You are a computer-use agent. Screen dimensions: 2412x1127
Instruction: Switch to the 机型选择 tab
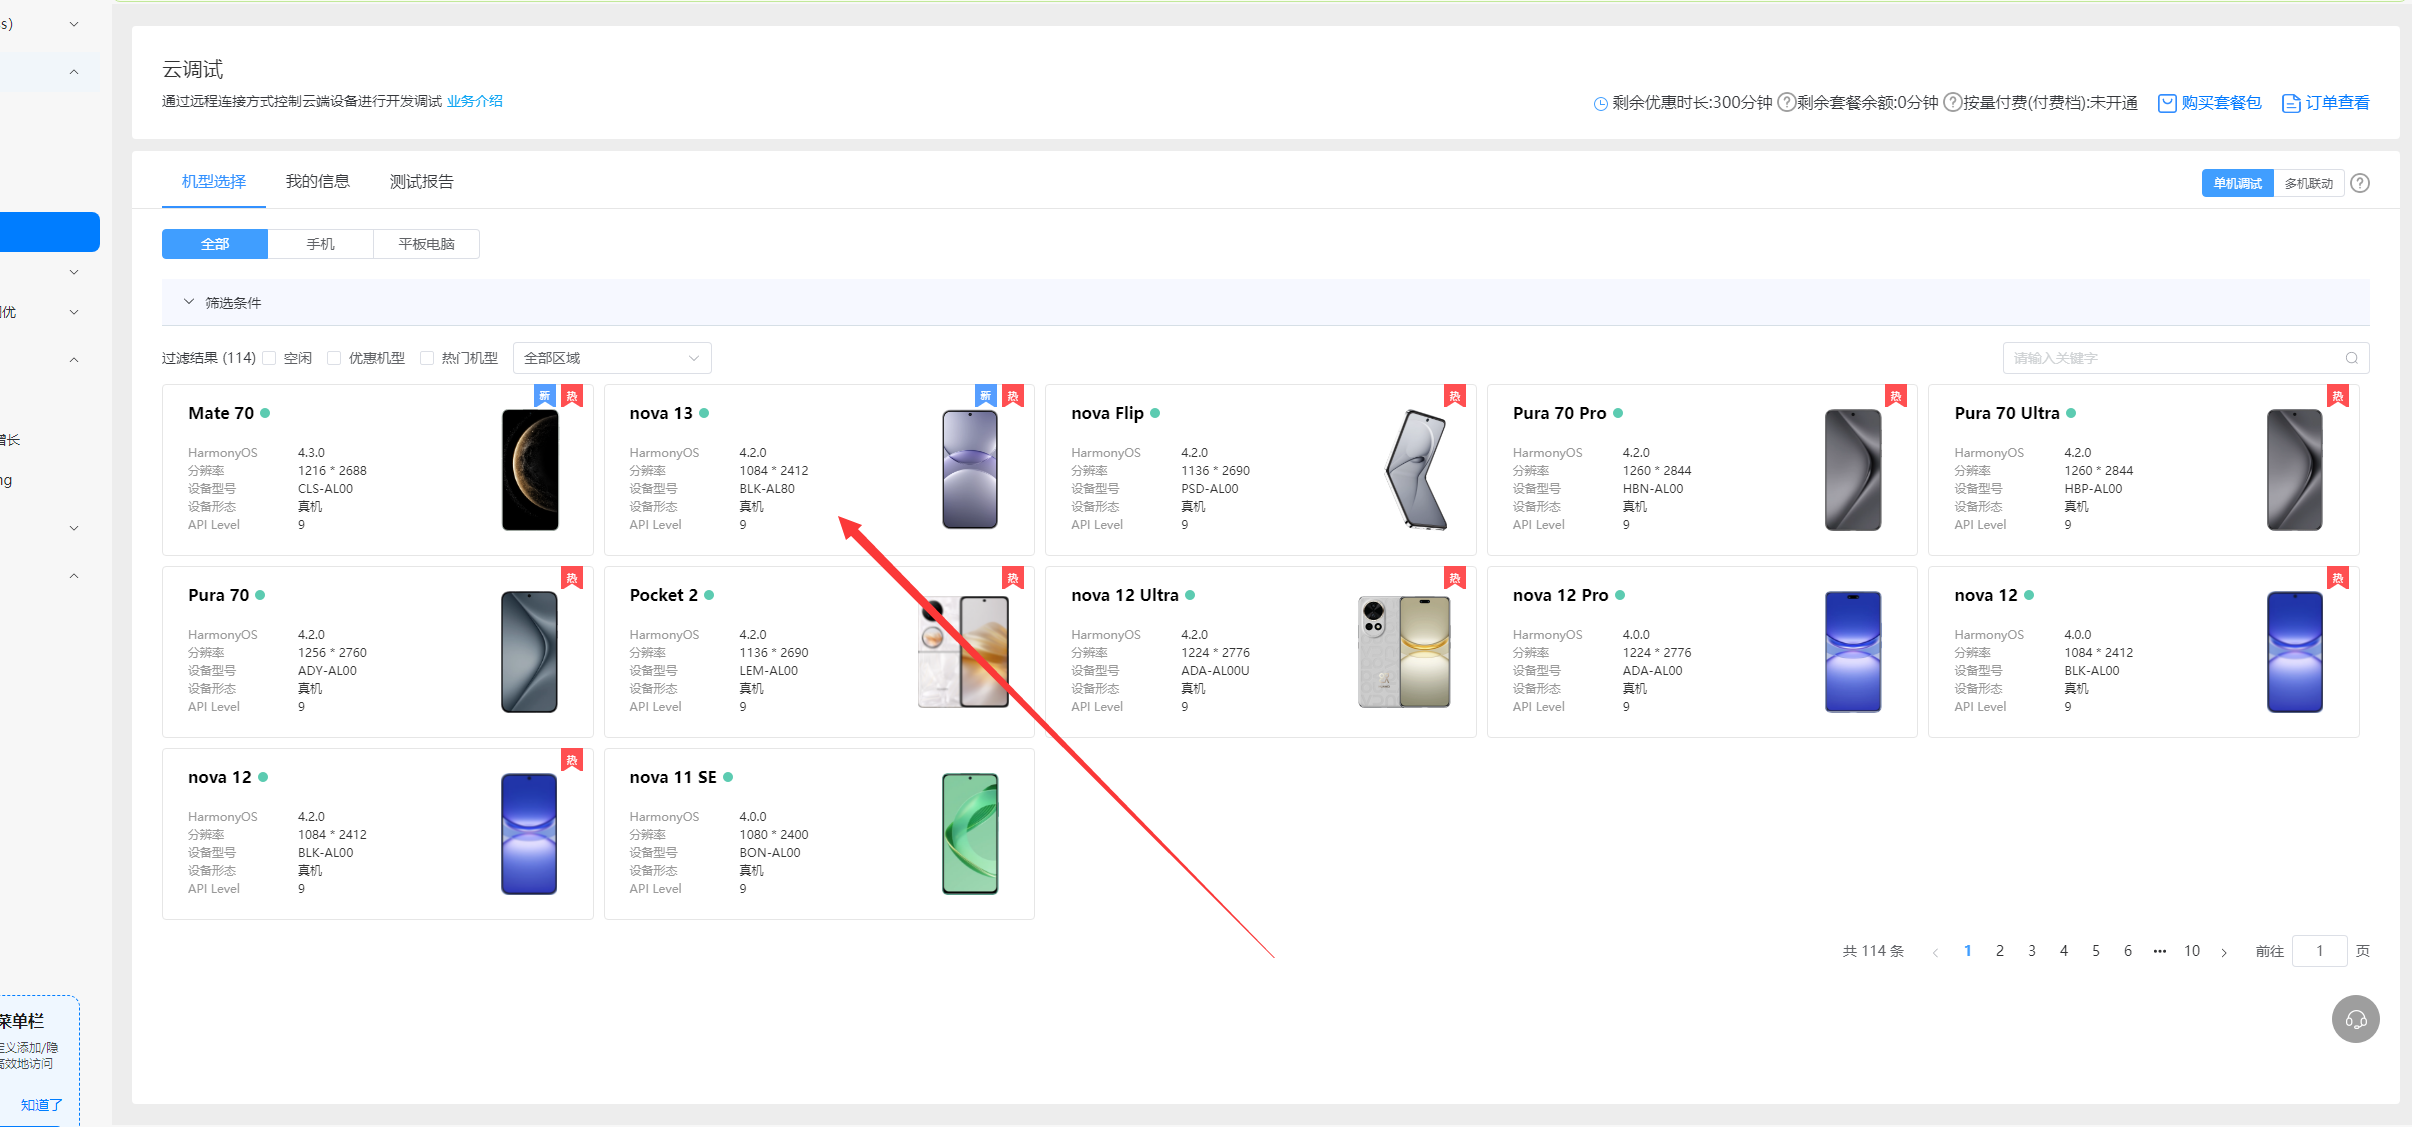tap(214, 181)
